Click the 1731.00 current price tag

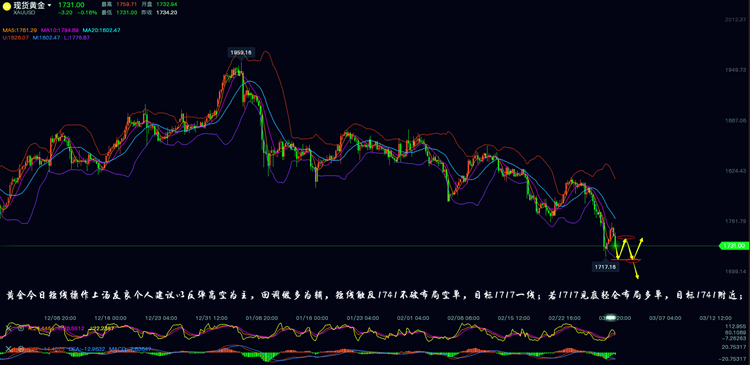(734, 246)
